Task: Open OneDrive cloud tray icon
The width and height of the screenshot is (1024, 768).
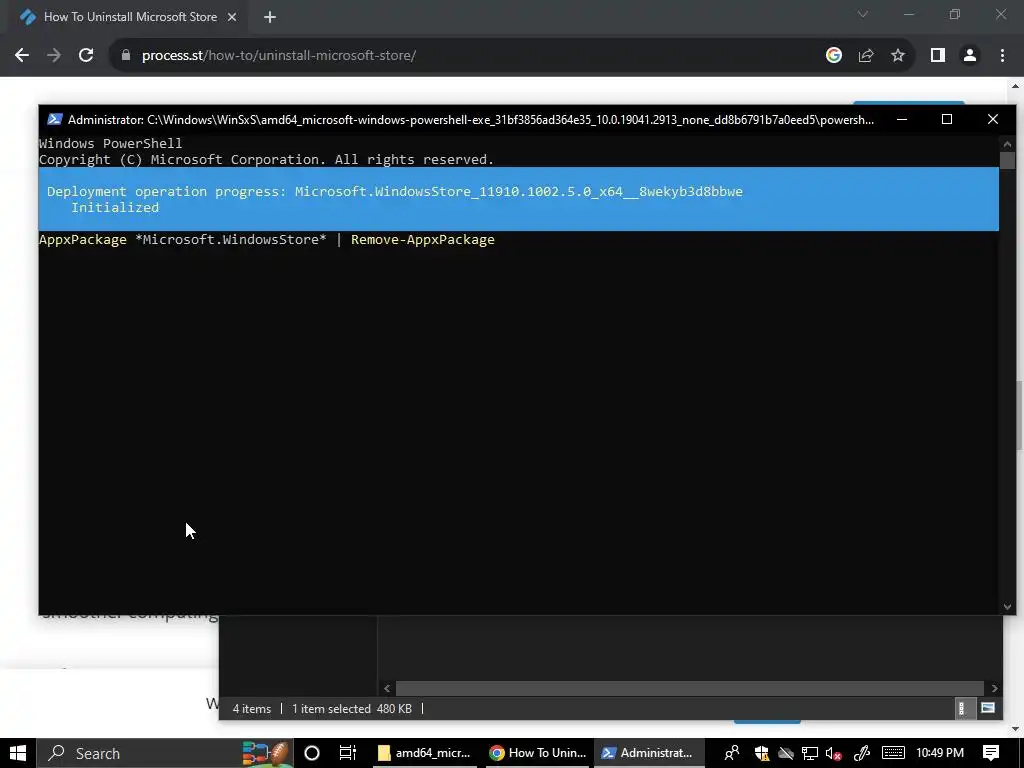Action: tap(786, 753)
